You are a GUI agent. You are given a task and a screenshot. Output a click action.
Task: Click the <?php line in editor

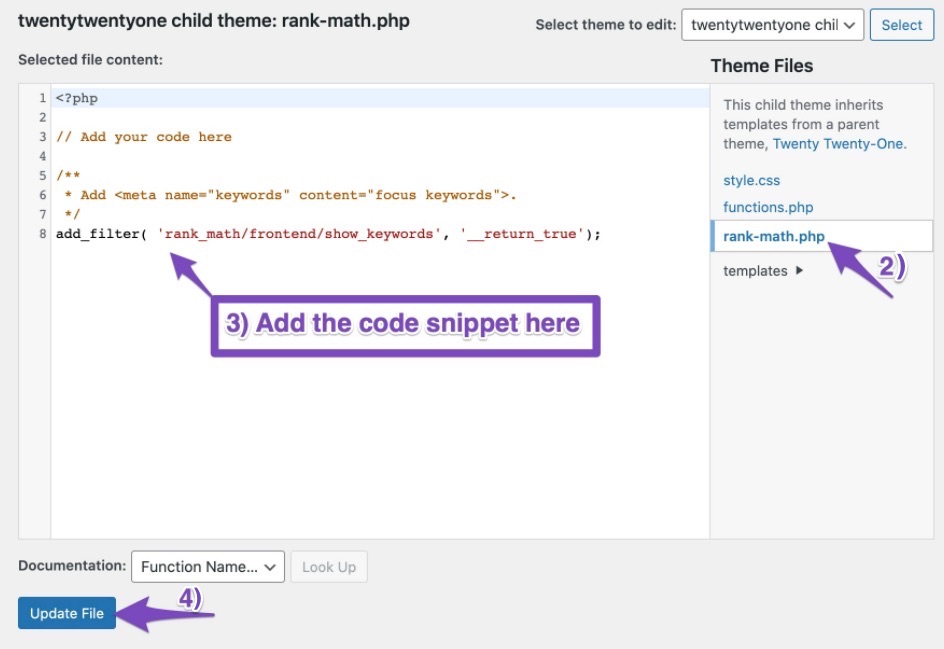(x=77, y=98)
